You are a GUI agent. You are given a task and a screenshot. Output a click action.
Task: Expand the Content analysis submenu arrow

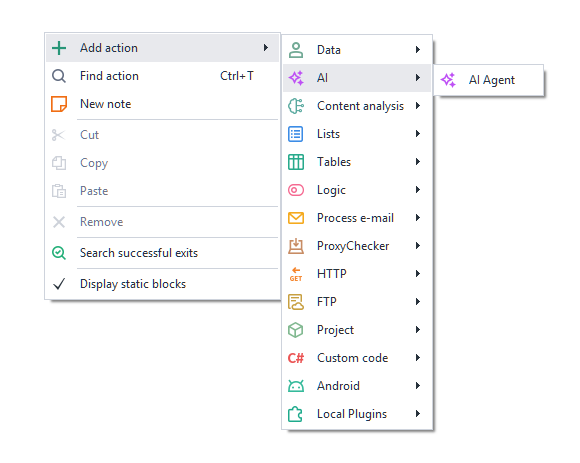point(418,106)
